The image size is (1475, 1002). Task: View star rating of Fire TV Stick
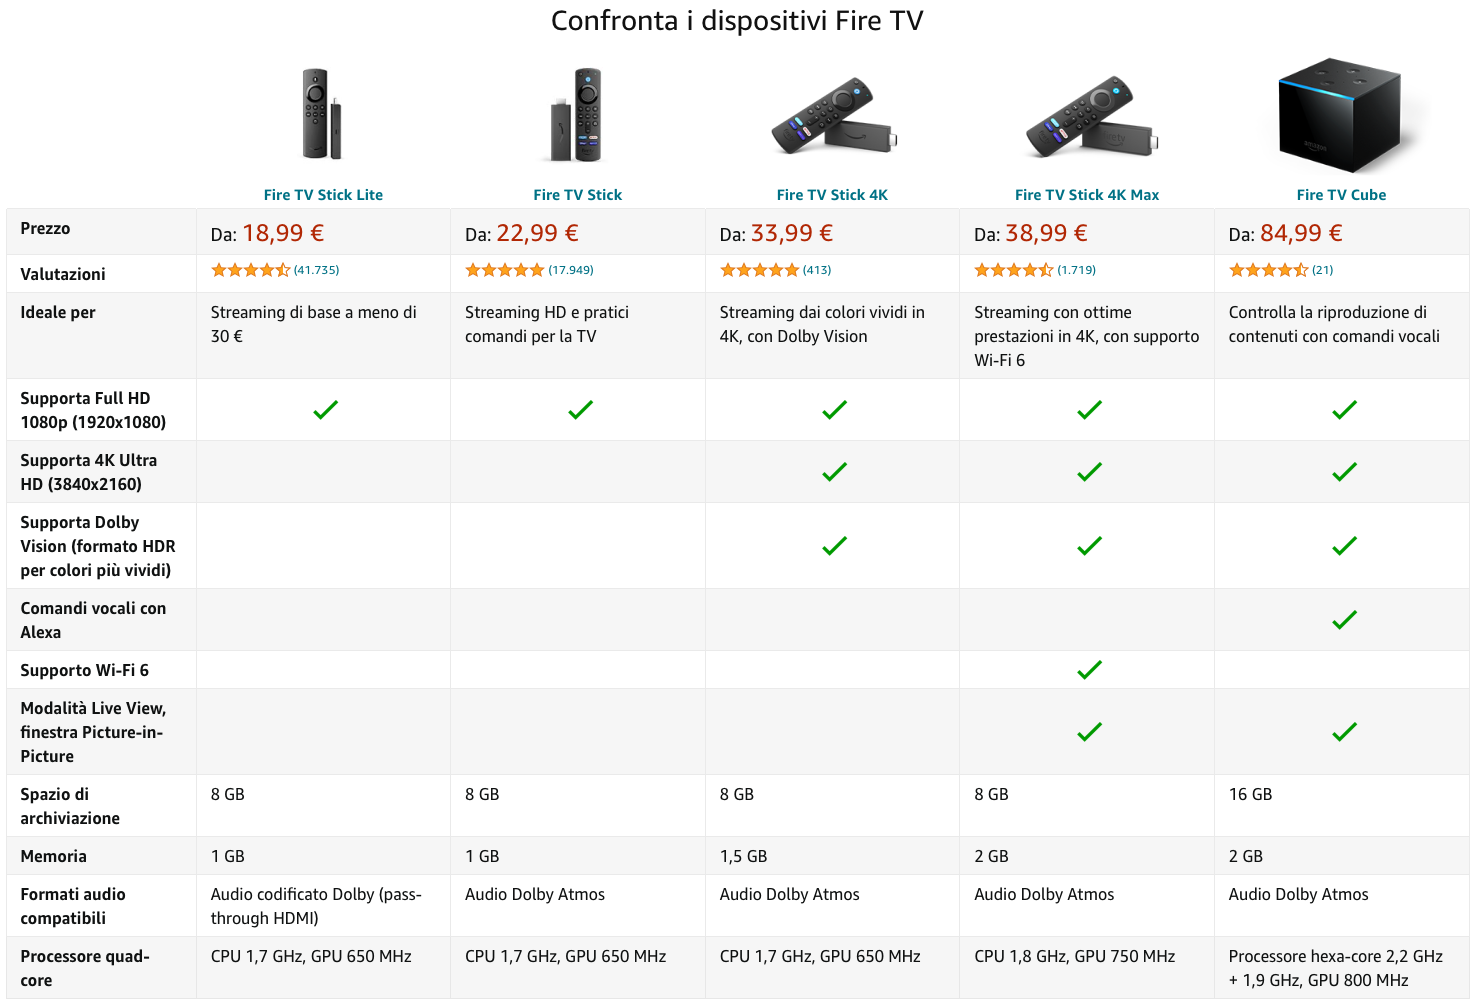pos(505,270)
